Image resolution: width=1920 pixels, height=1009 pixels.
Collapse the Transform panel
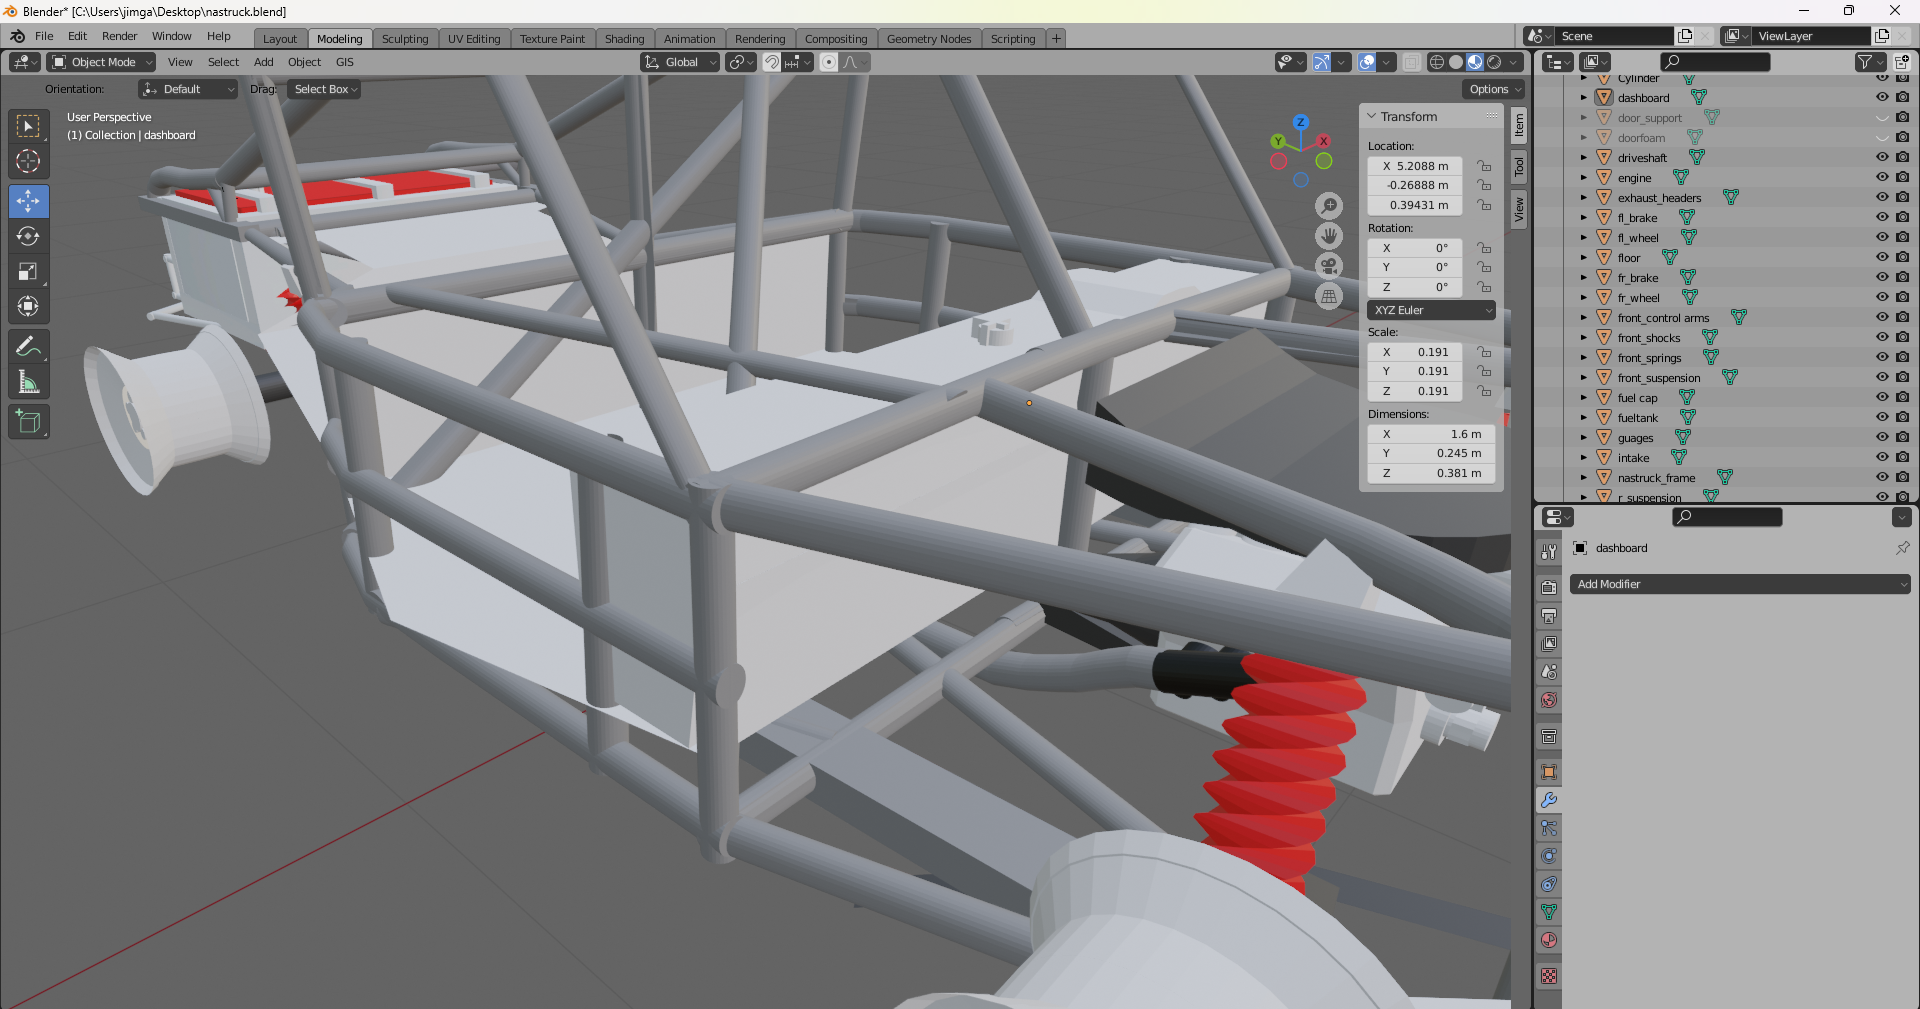tap(1372, 117)
